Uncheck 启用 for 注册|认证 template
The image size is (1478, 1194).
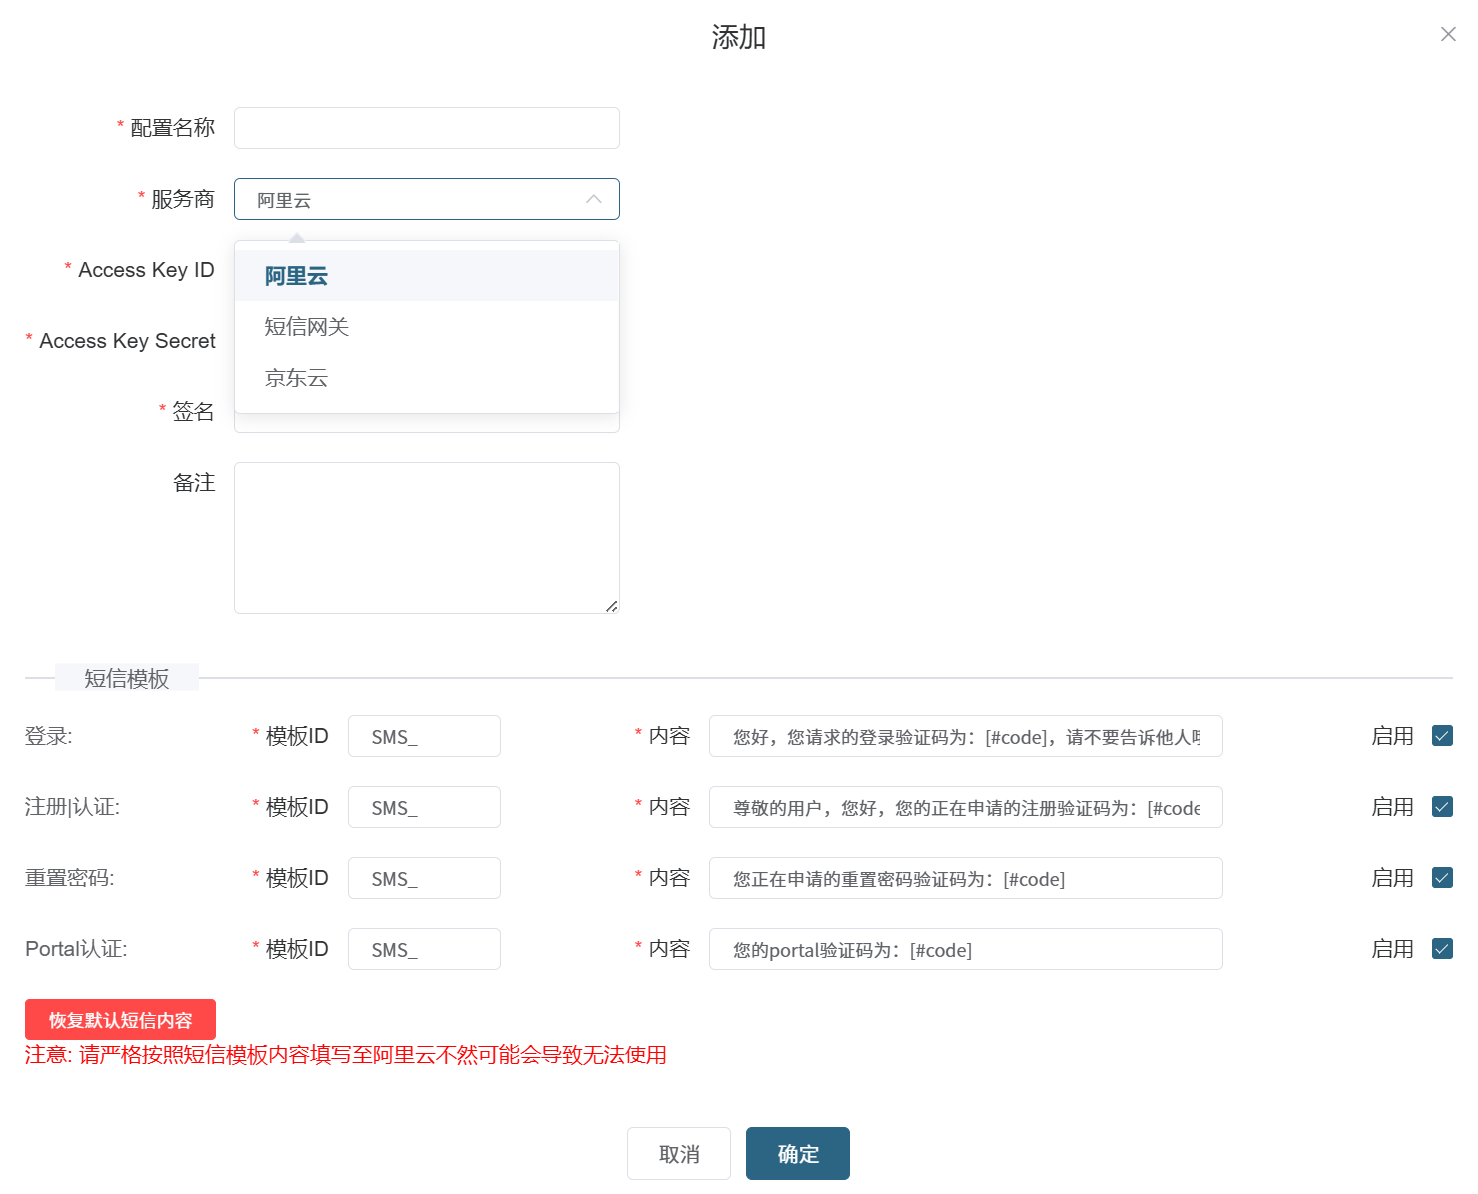1441,807
